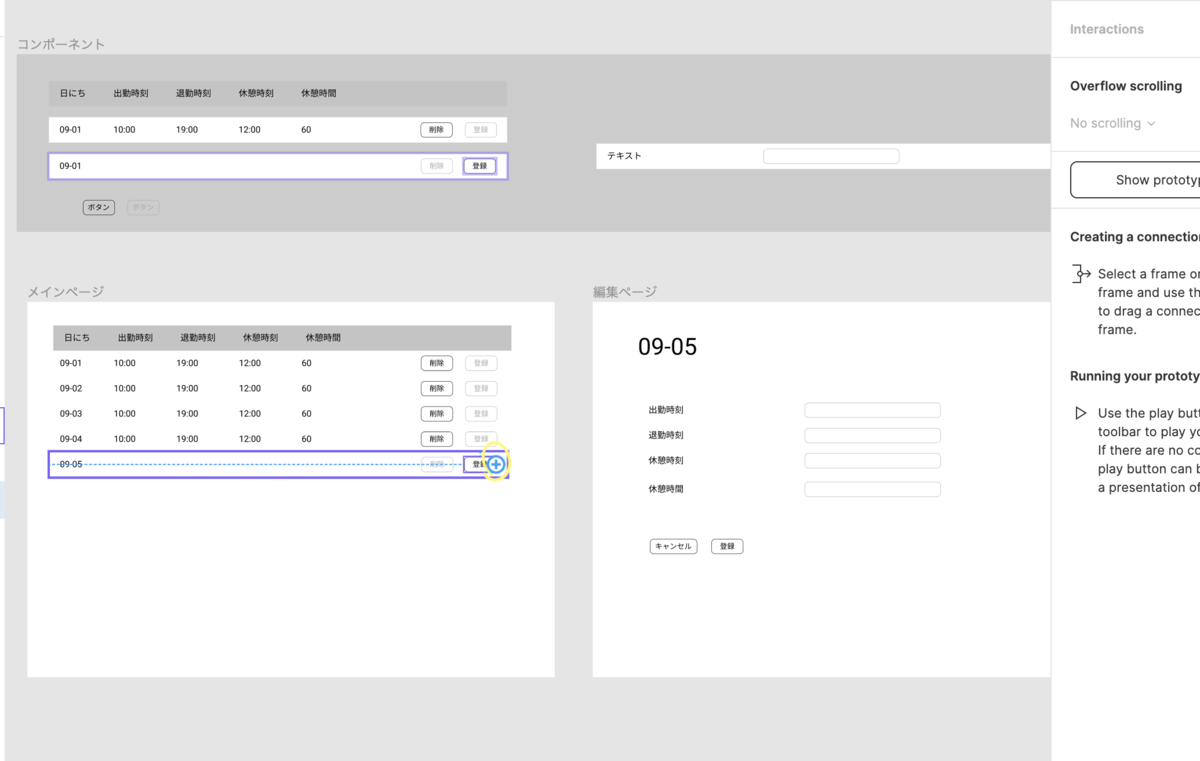Select the Overflow scrolling section title
The height and width of the screenshot is (761, 1200).
point(1126,86)
